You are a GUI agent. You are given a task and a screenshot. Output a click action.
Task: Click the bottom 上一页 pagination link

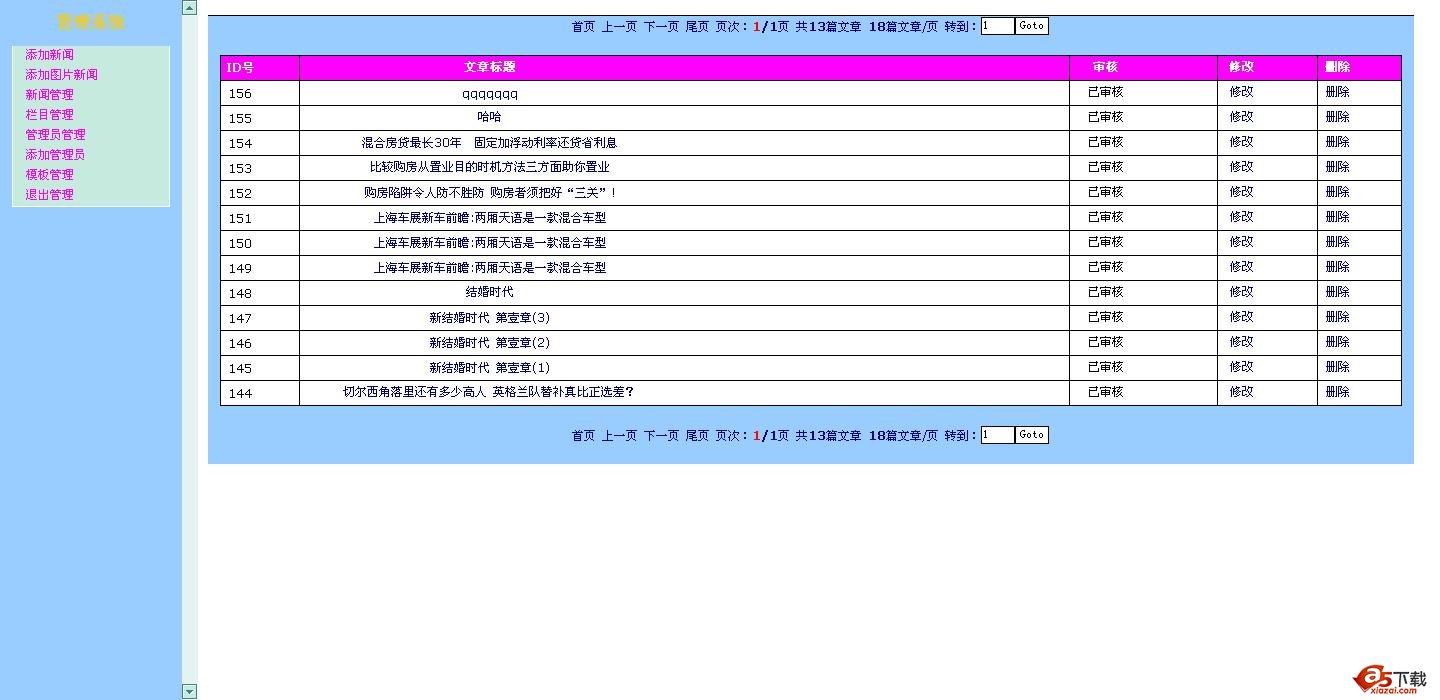click(x=619, y=436)
